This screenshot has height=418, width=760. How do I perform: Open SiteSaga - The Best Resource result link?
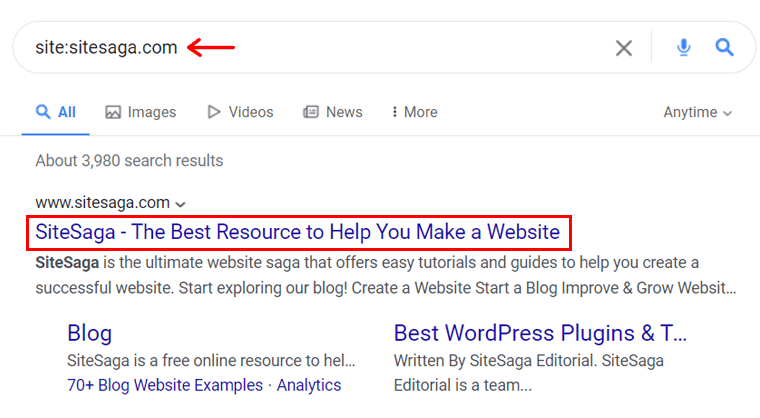298,232
